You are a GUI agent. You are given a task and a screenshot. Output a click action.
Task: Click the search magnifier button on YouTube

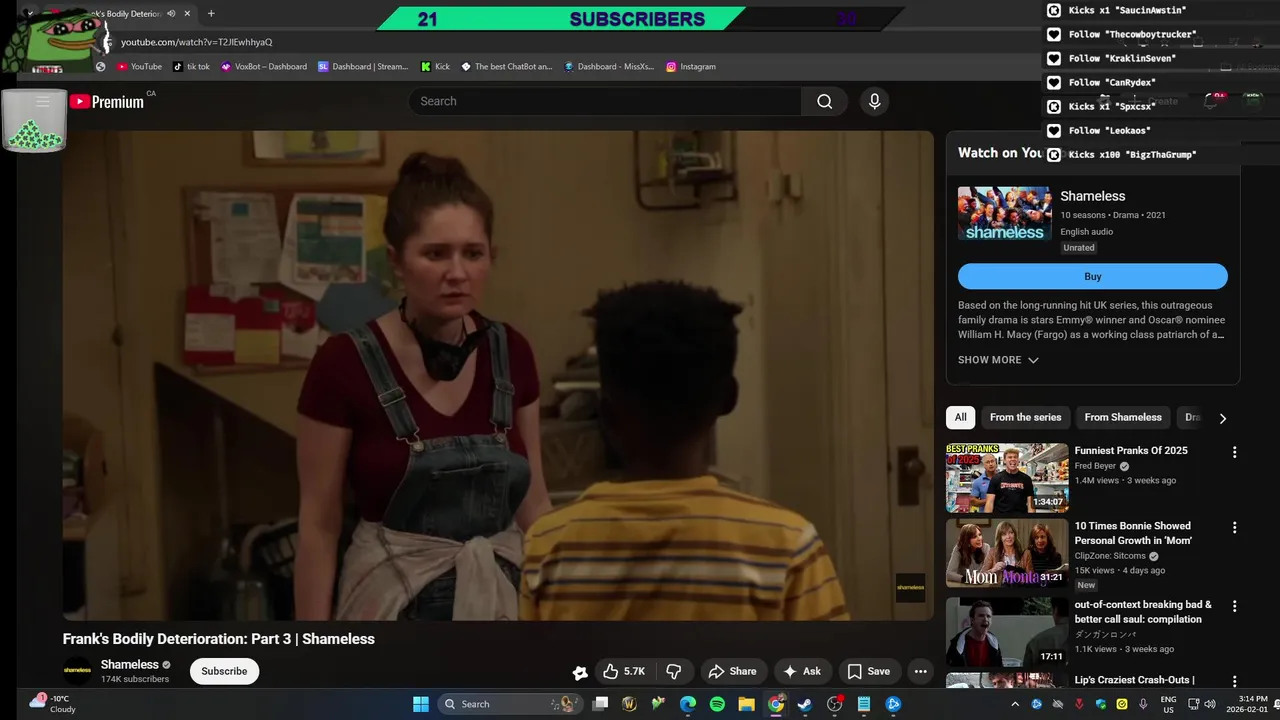tap(824, 101)
